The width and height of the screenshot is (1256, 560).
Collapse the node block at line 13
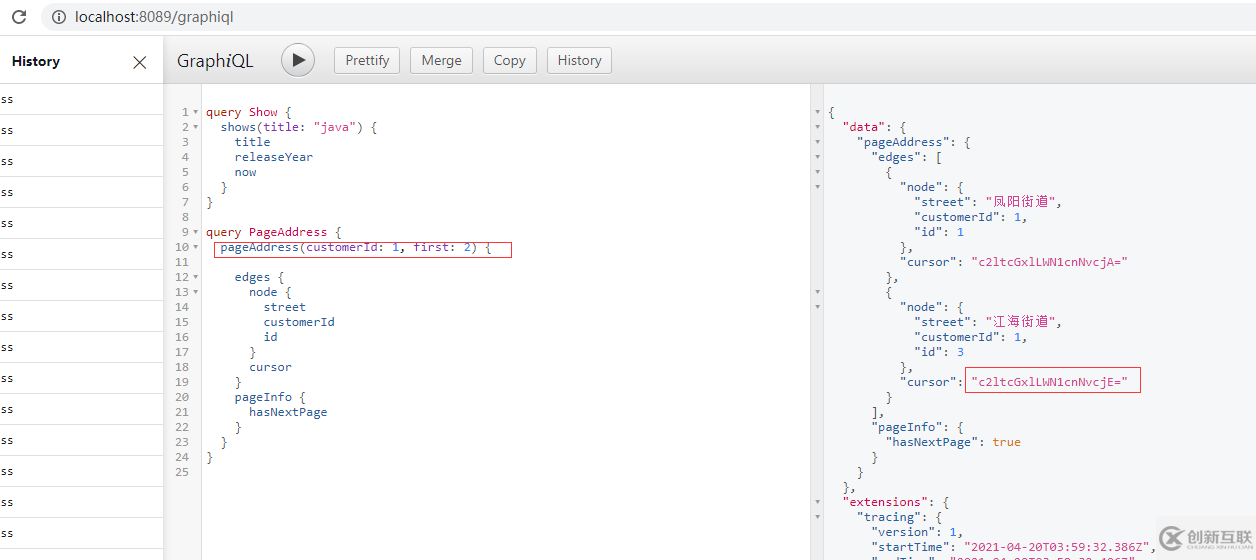(195, 292)
